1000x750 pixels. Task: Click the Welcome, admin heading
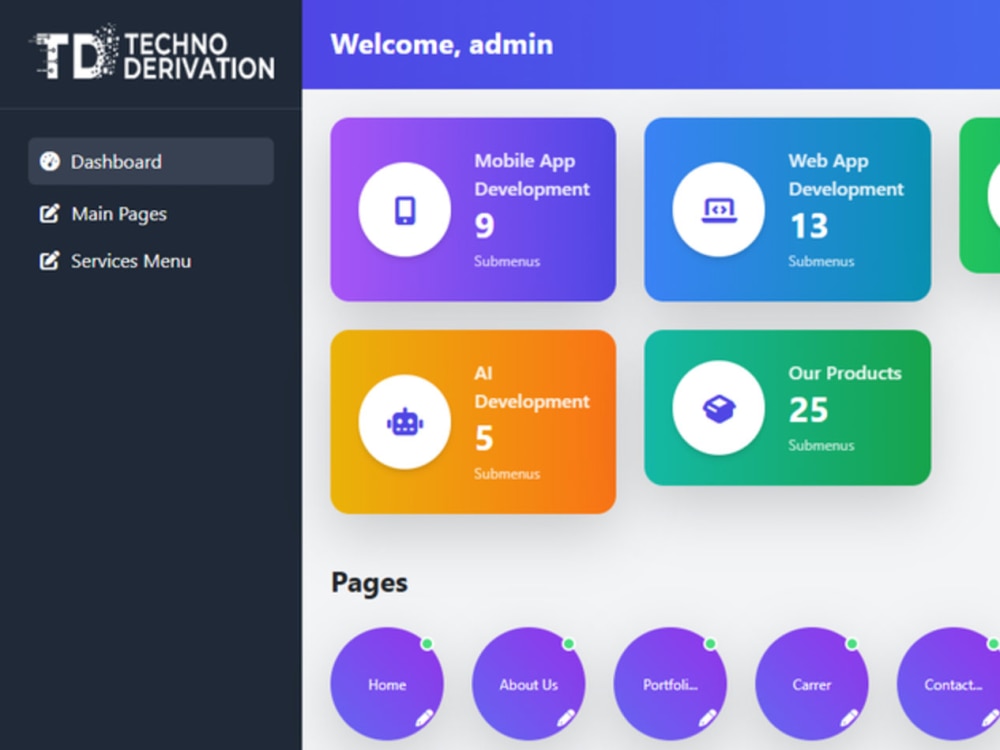coord(442,45)
